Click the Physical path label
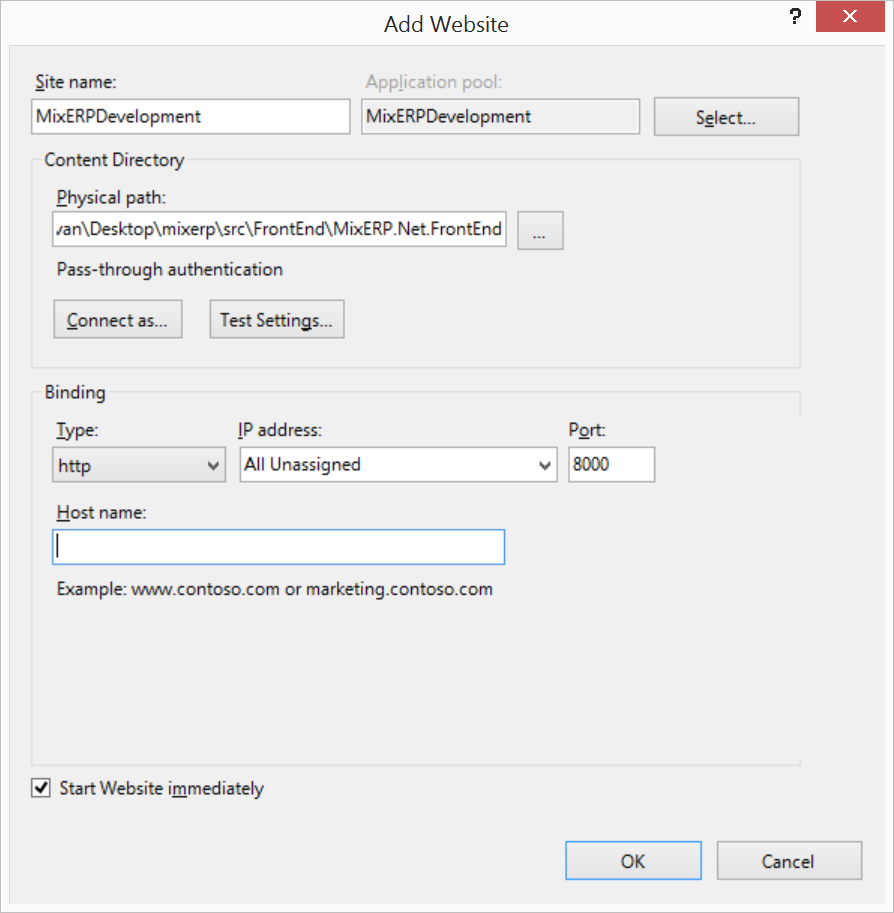Screen dimensions: 894x913 (111, 198)
